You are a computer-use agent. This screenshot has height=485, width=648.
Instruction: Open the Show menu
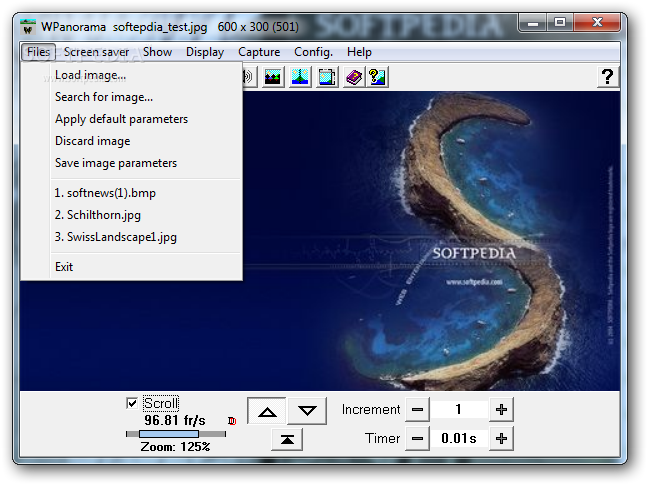pyautogui.click(x=157, y=52)
